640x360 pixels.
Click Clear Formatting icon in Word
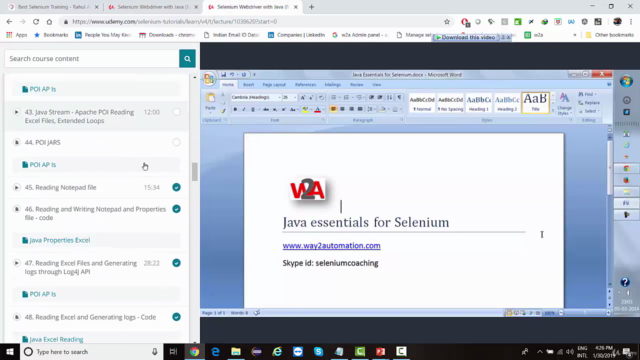point(321,98)
